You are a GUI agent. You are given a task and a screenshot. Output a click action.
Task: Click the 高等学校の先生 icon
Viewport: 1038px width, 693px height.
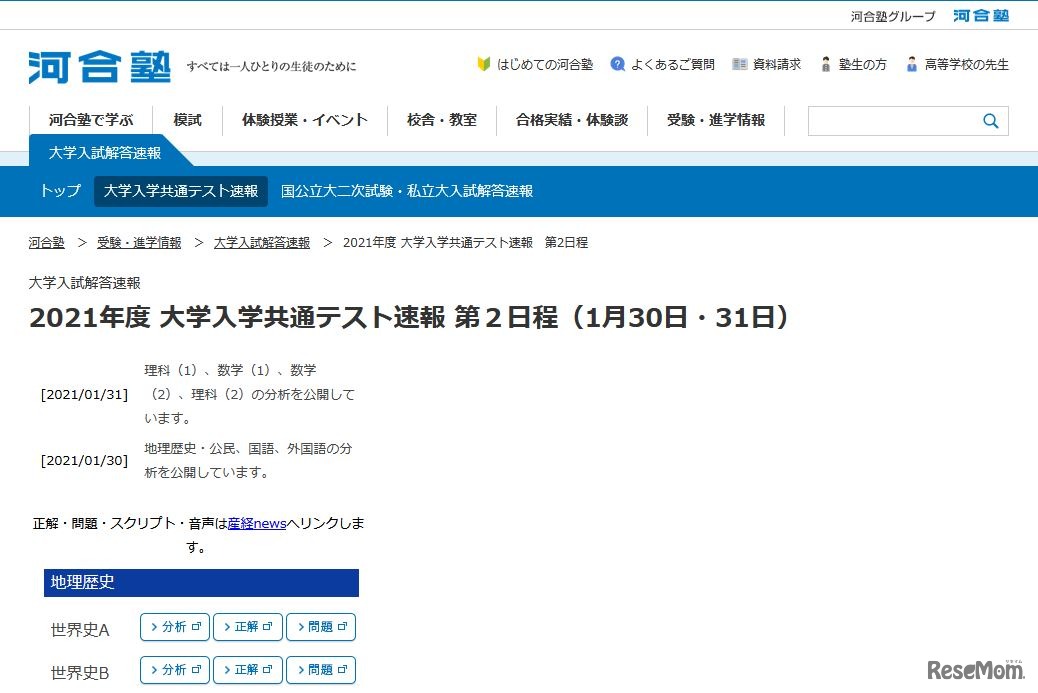pyautogui.click(x=911, y=63)
